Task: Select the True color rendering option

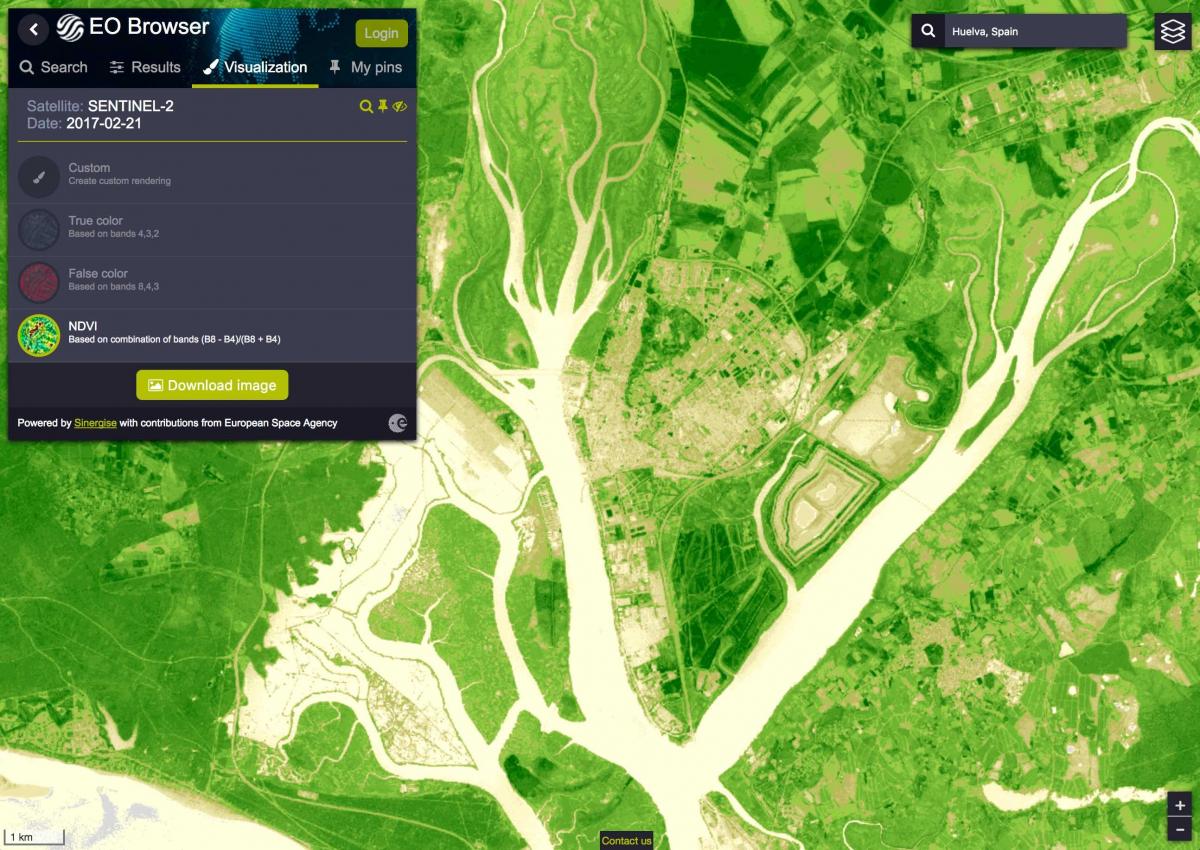Action: [x=38, y=229]
